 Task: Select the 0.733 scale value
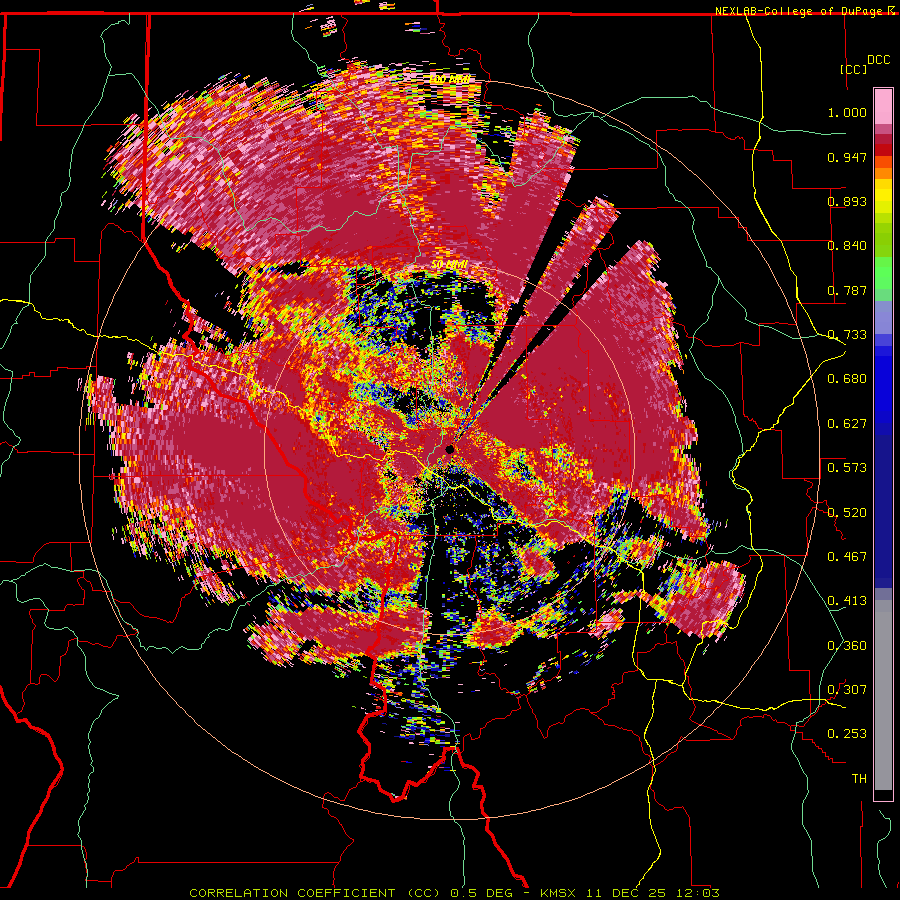coord(847,335)
